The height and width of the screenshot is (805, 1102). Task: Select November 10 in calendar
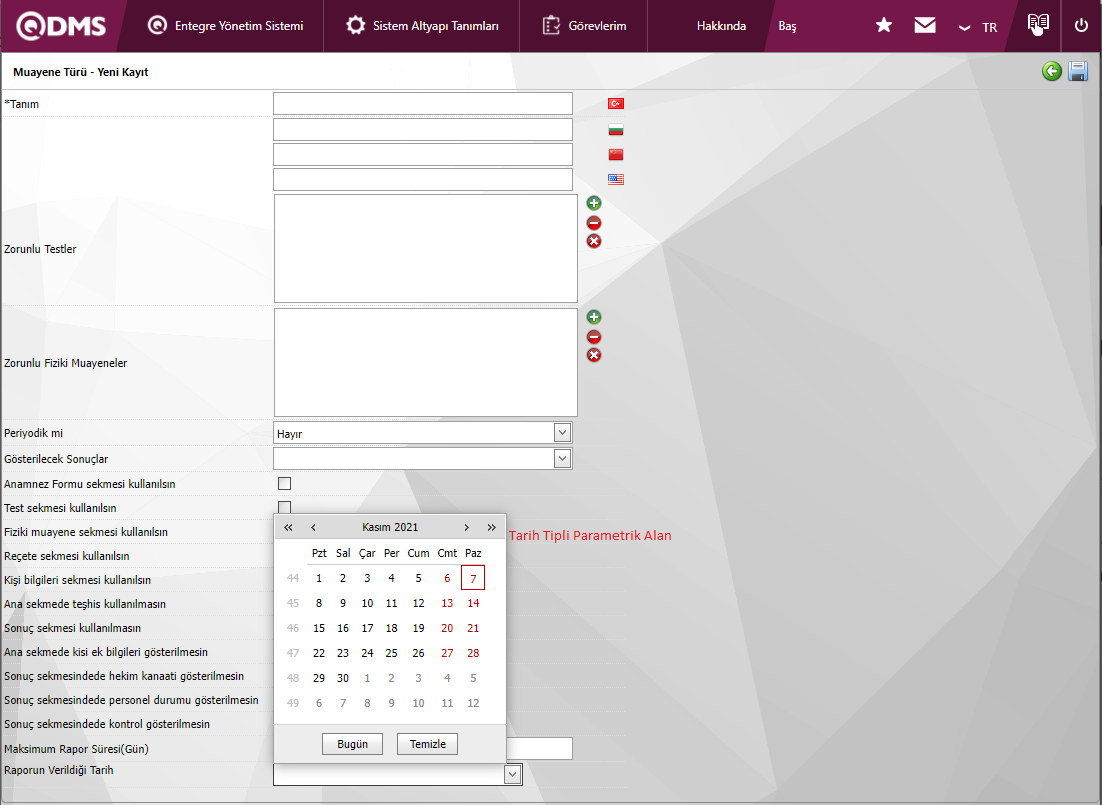367,603
